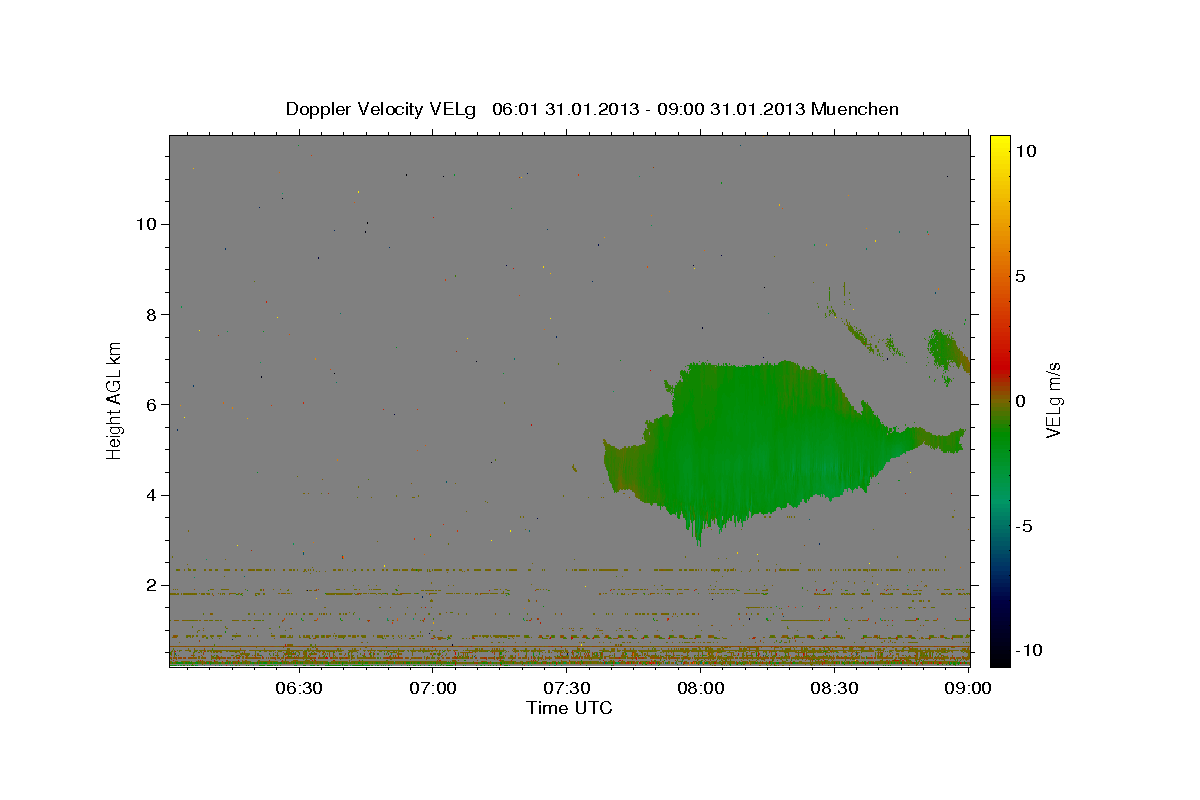1200x800 pixels.
Task: Click the colorbar tick value '-5'
Action: pyautogui.click(x=1024, y=526)
